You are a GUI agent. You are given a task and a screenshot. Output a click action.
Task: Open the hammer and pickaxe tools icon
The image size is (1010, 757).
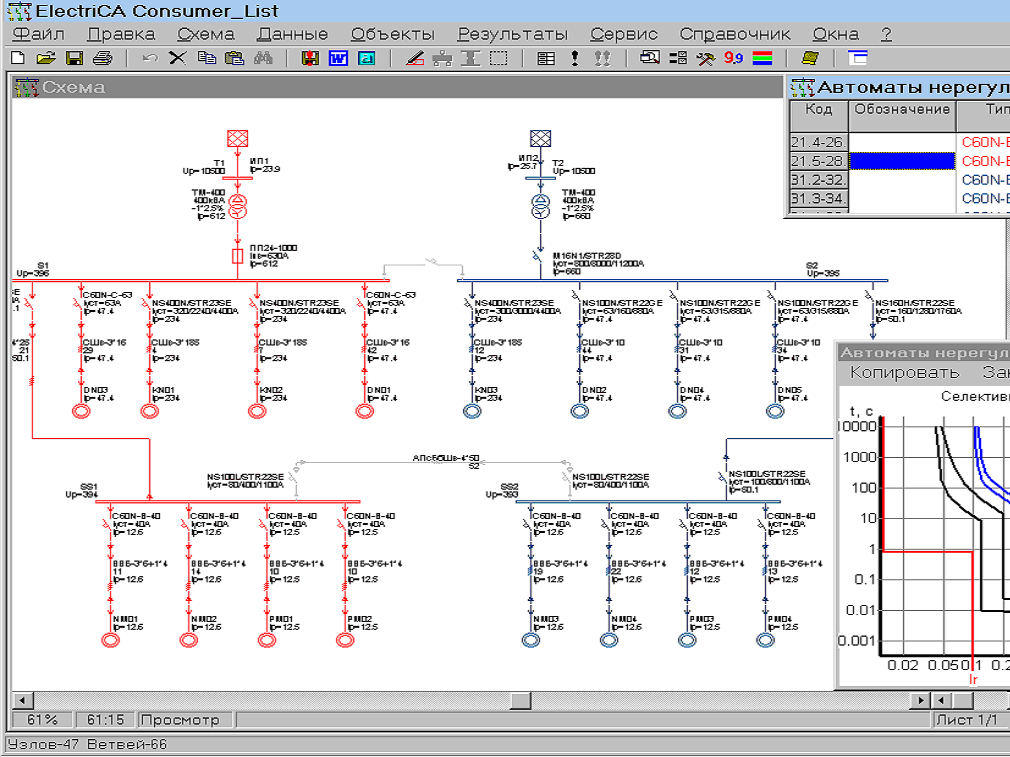[x=706, y=58]
